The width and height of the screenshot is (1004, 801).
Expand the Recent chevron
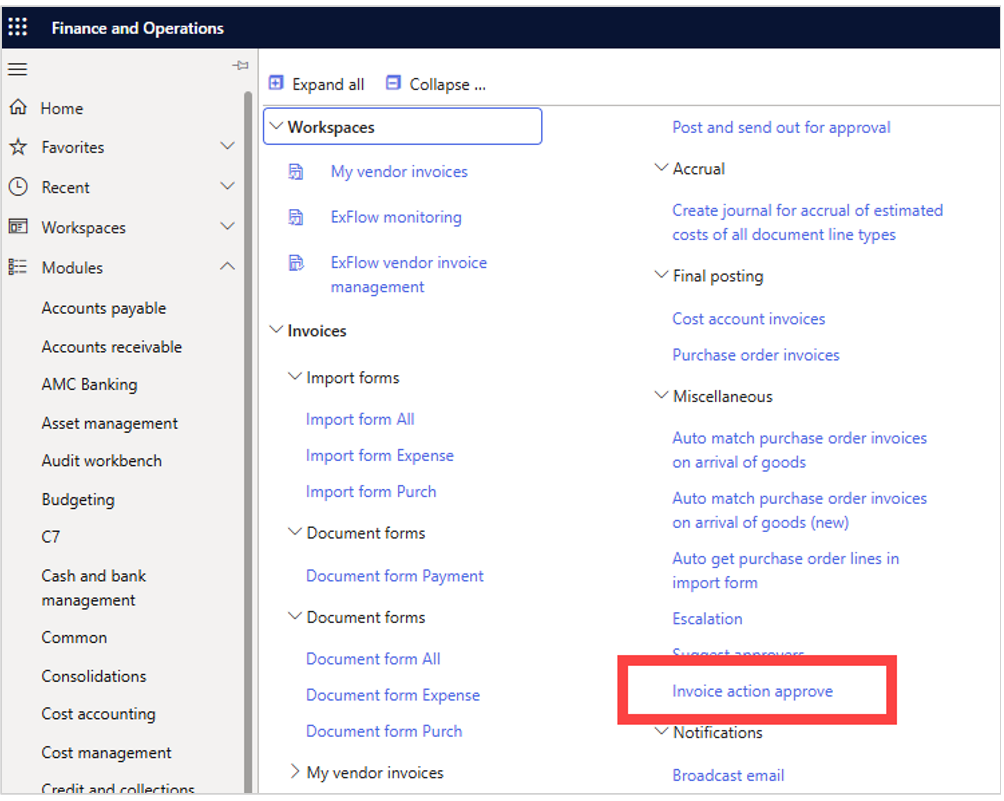(x=227, y=186)
